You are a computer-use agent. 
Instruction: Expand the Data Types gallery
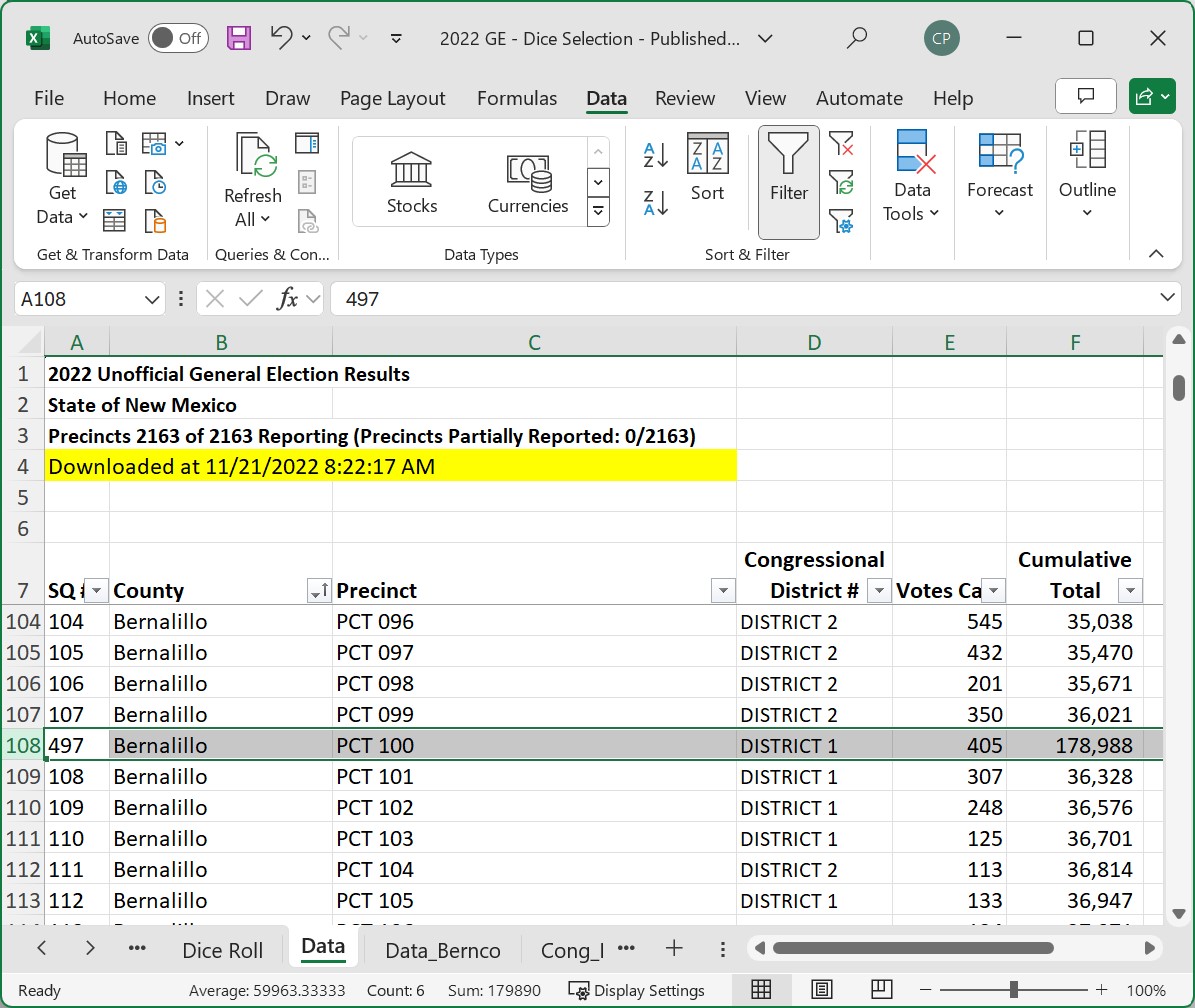point(598,211)
